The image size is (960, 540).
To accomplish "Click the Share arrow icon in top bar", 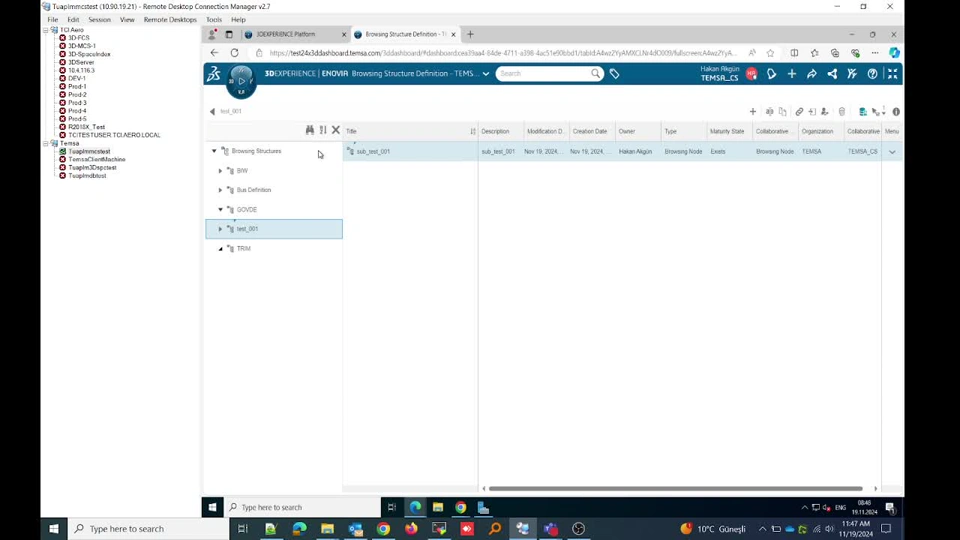I will point(812,73).
